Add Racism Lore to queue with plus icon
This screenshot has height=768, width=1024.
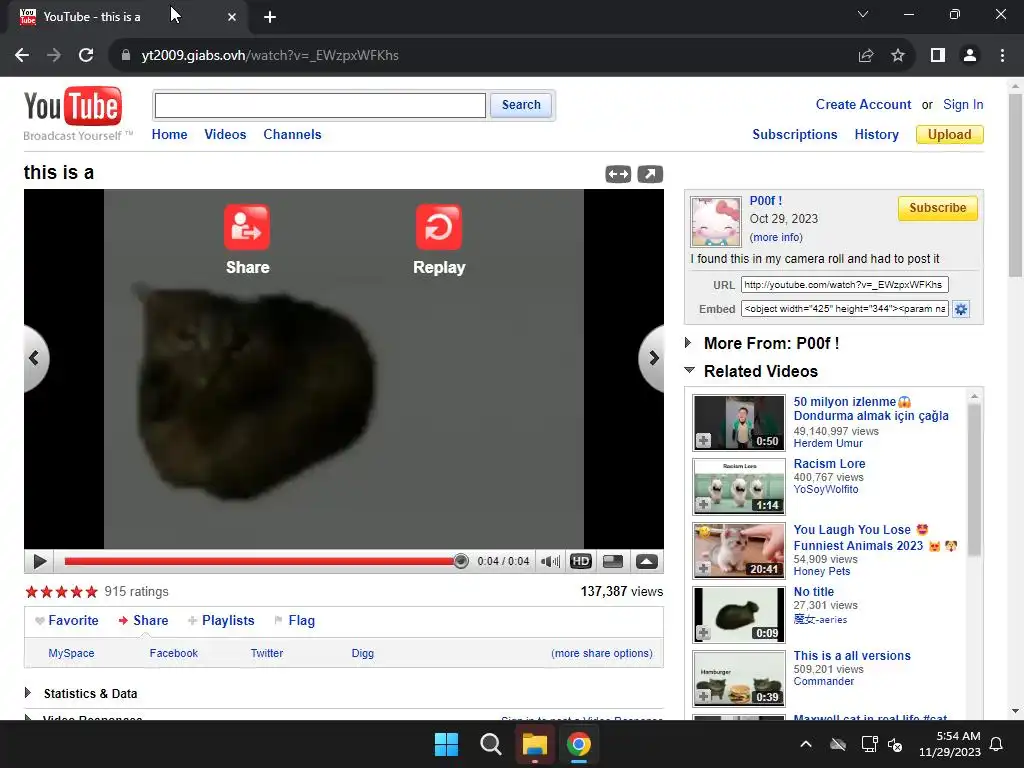coord(703,504)
